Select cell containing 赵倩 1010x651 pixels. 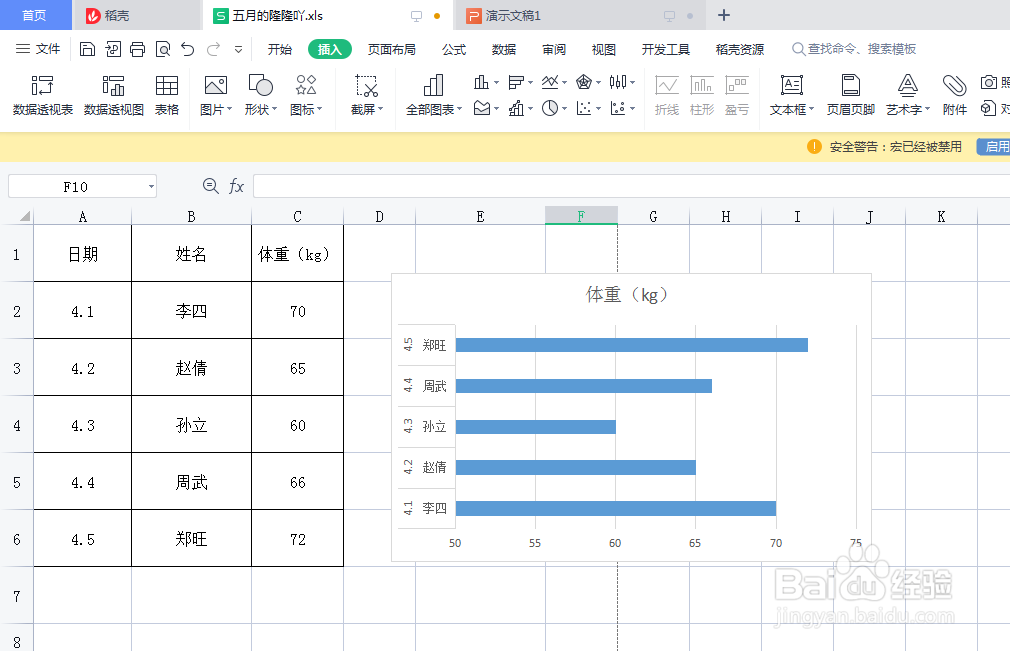tap(191, 368)
